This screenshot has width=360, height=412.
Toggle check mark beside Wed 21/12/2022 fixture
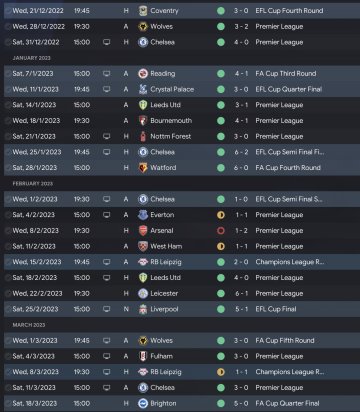tap(8, 11)
